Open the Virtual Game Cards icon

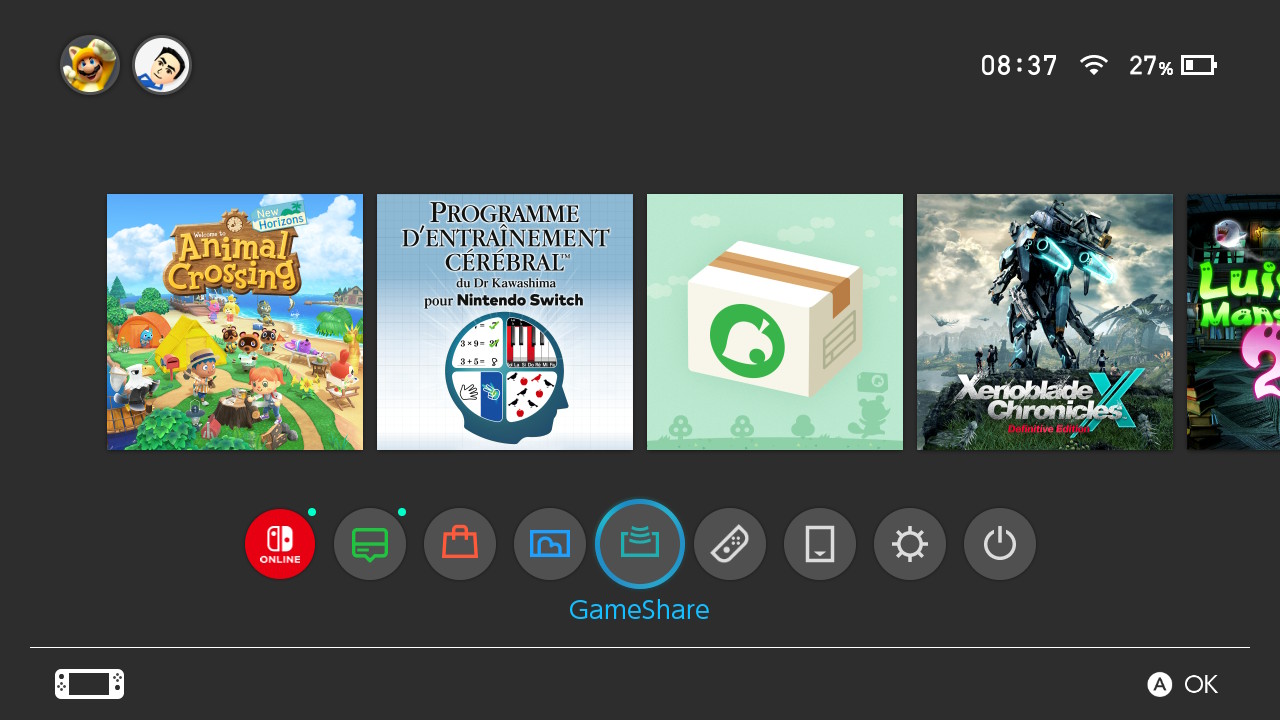(x=820, y=544)
